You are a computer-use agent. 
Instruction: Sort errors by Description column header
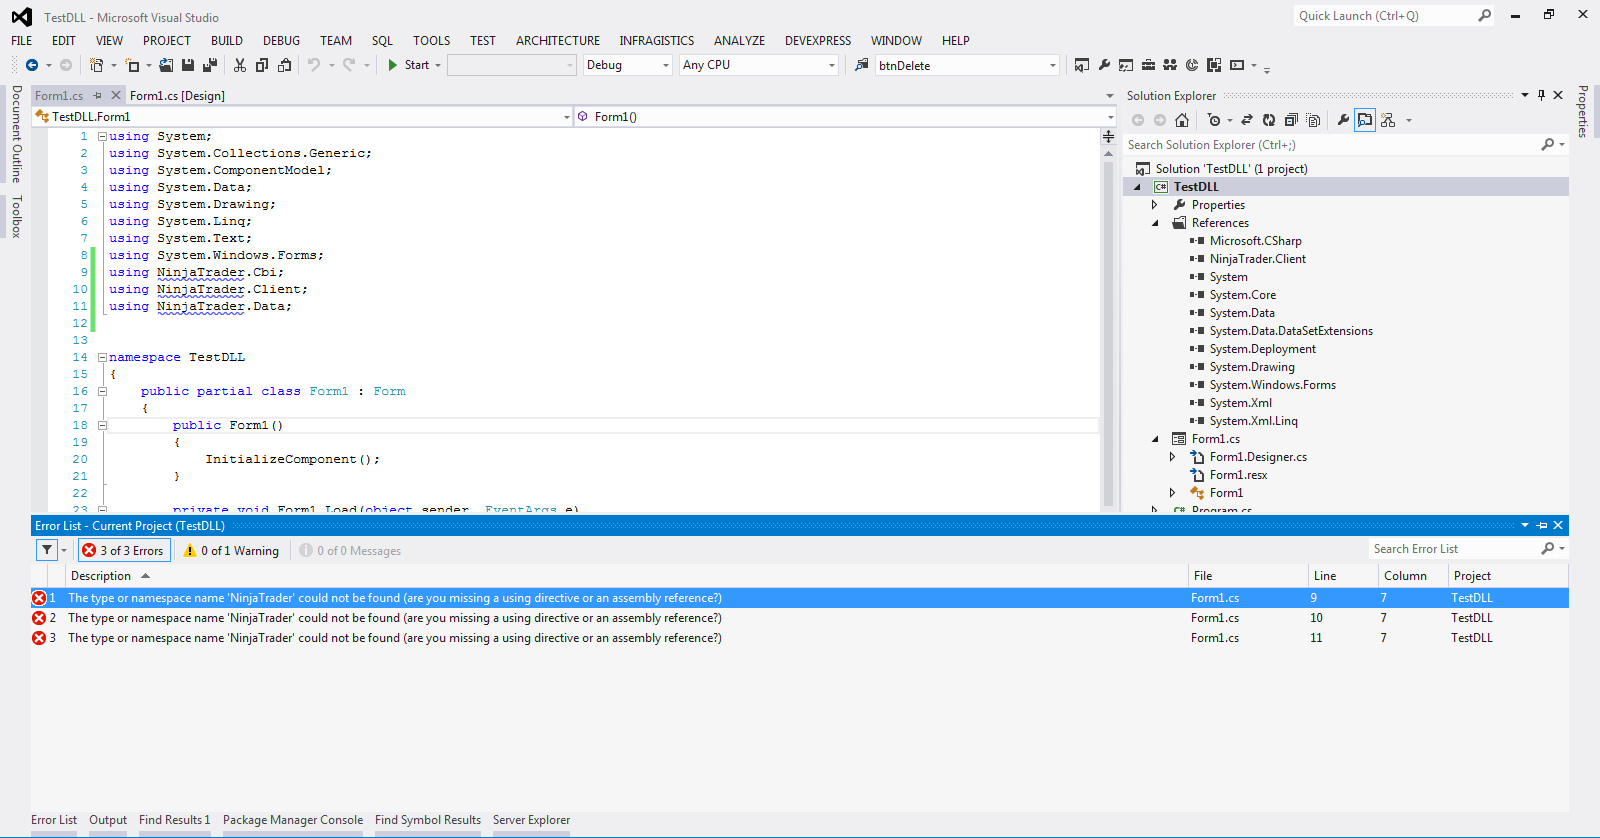(626, 576)
